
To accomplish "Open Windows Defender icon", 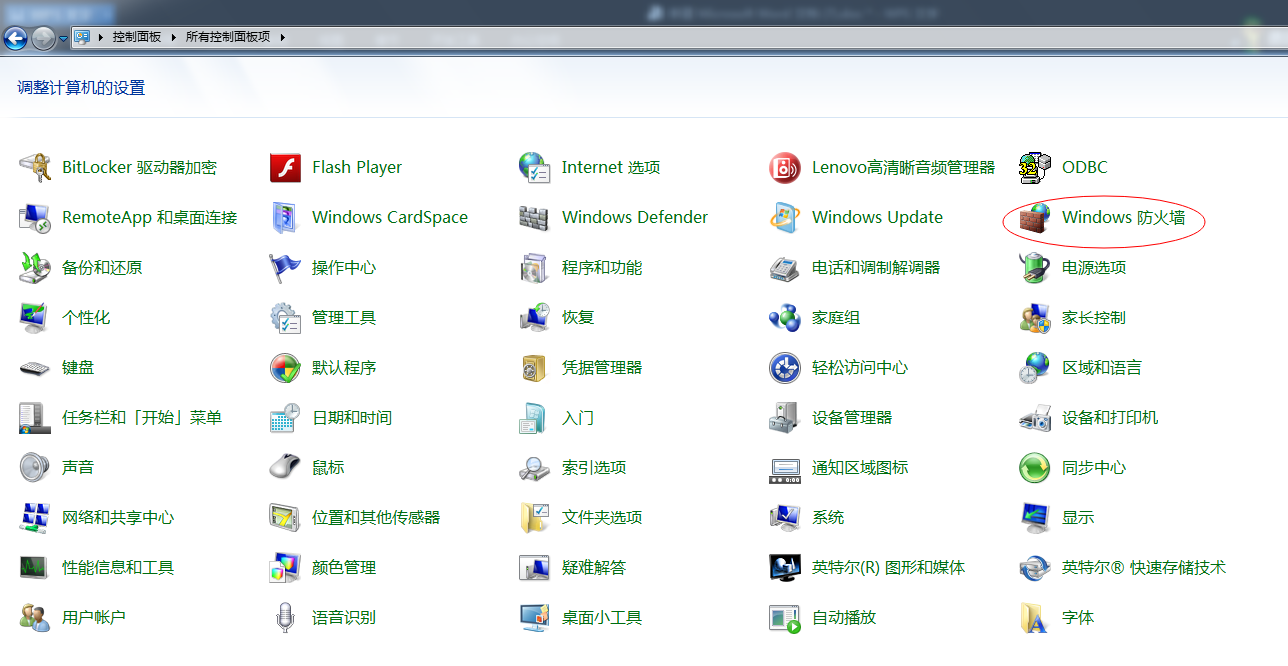I will pyautogui.click(x=535, y=218).
